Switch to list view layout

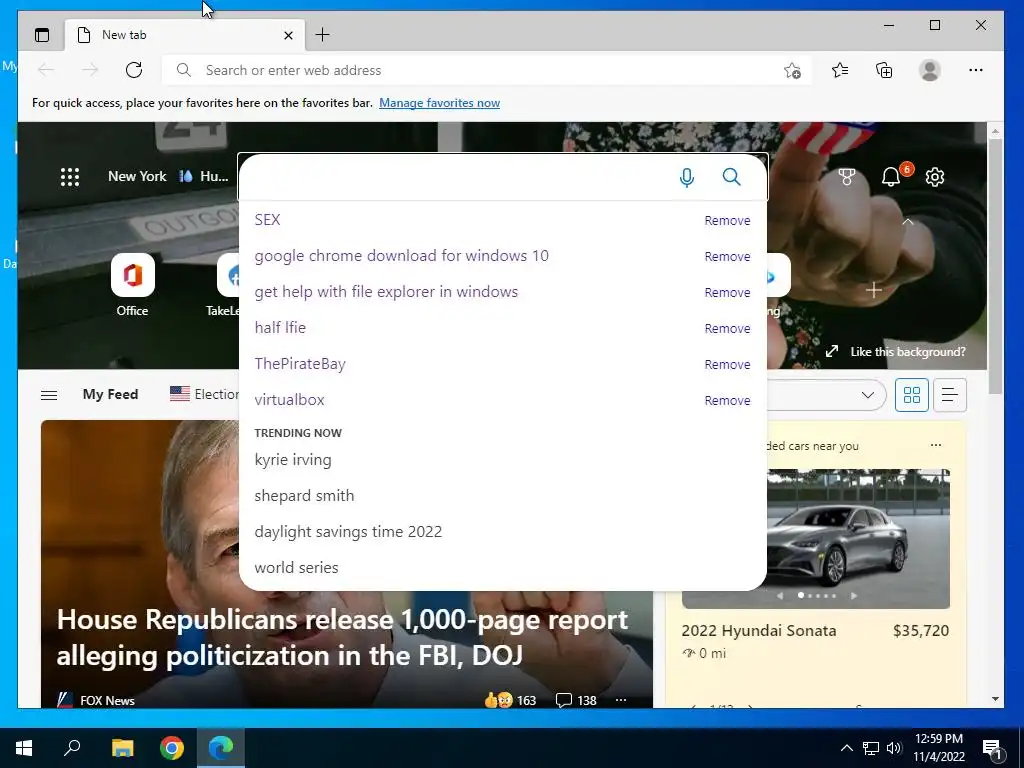click(x=950, y=394)
